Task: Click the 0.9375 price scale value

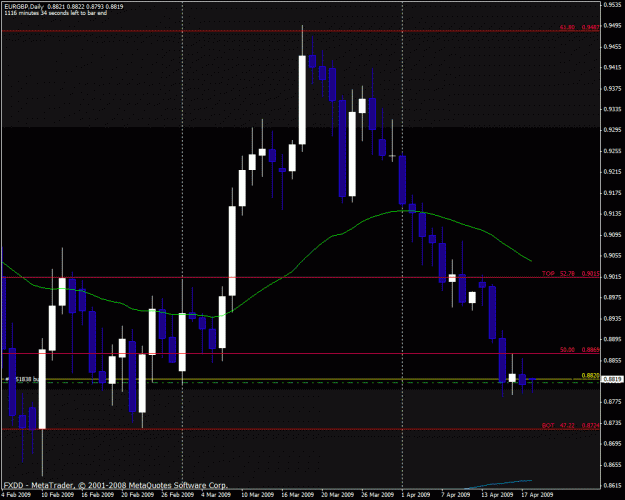Action: [x=613, y=88]
